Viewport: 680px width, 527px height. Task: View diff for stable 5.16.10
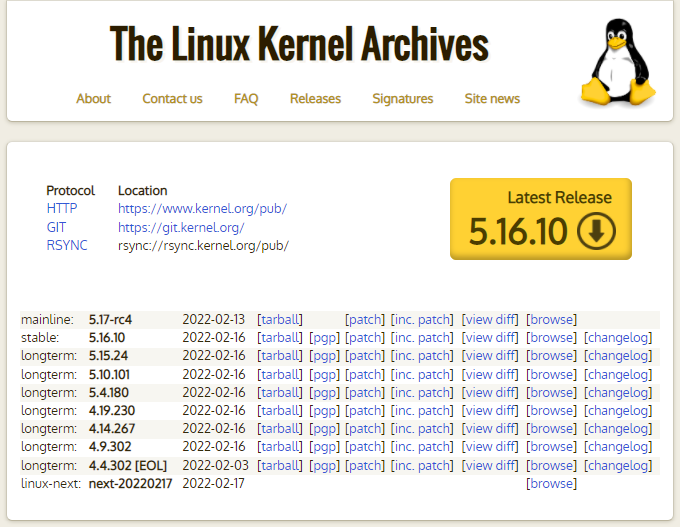[x=490, y=337]
